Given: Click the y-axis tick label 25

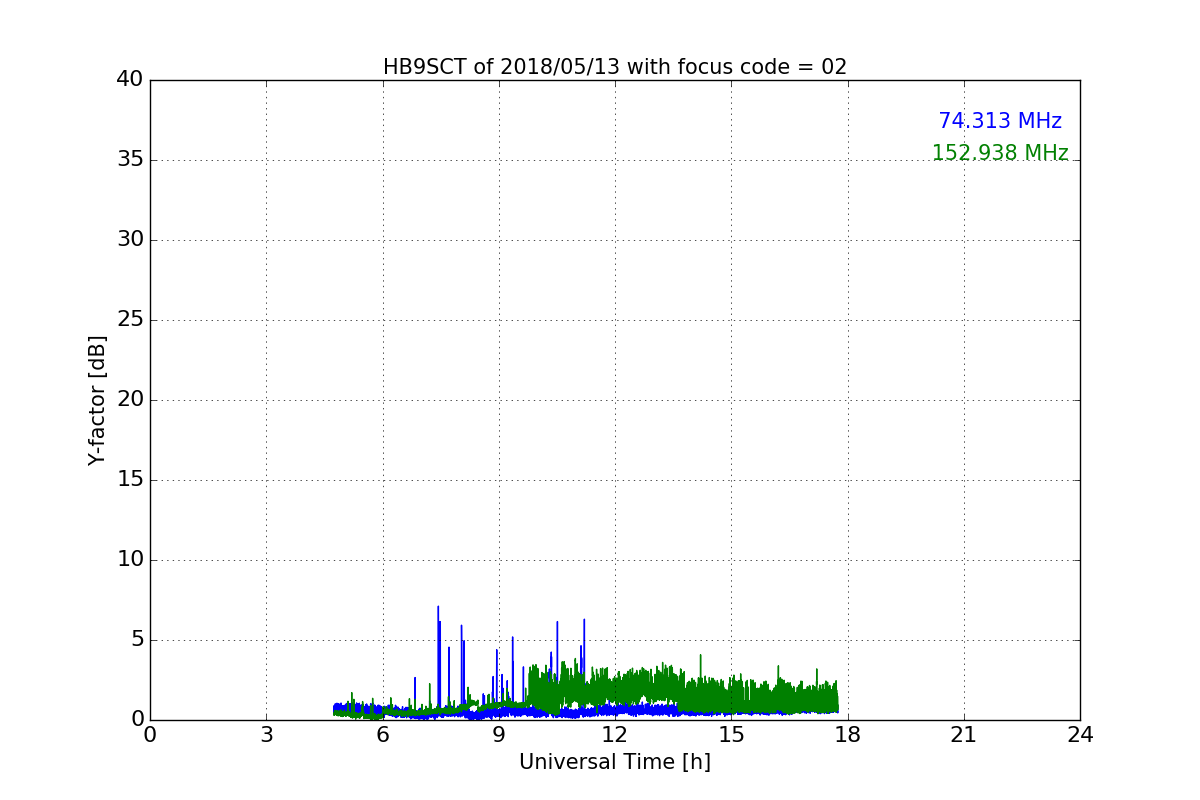Looking at the screenshot, I should tap(130, 320).
